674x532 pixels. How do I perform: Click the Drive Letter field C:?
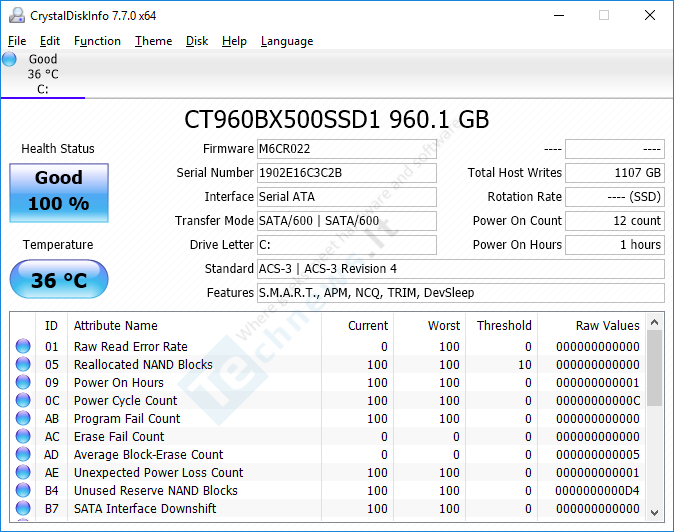click(347, 245)
